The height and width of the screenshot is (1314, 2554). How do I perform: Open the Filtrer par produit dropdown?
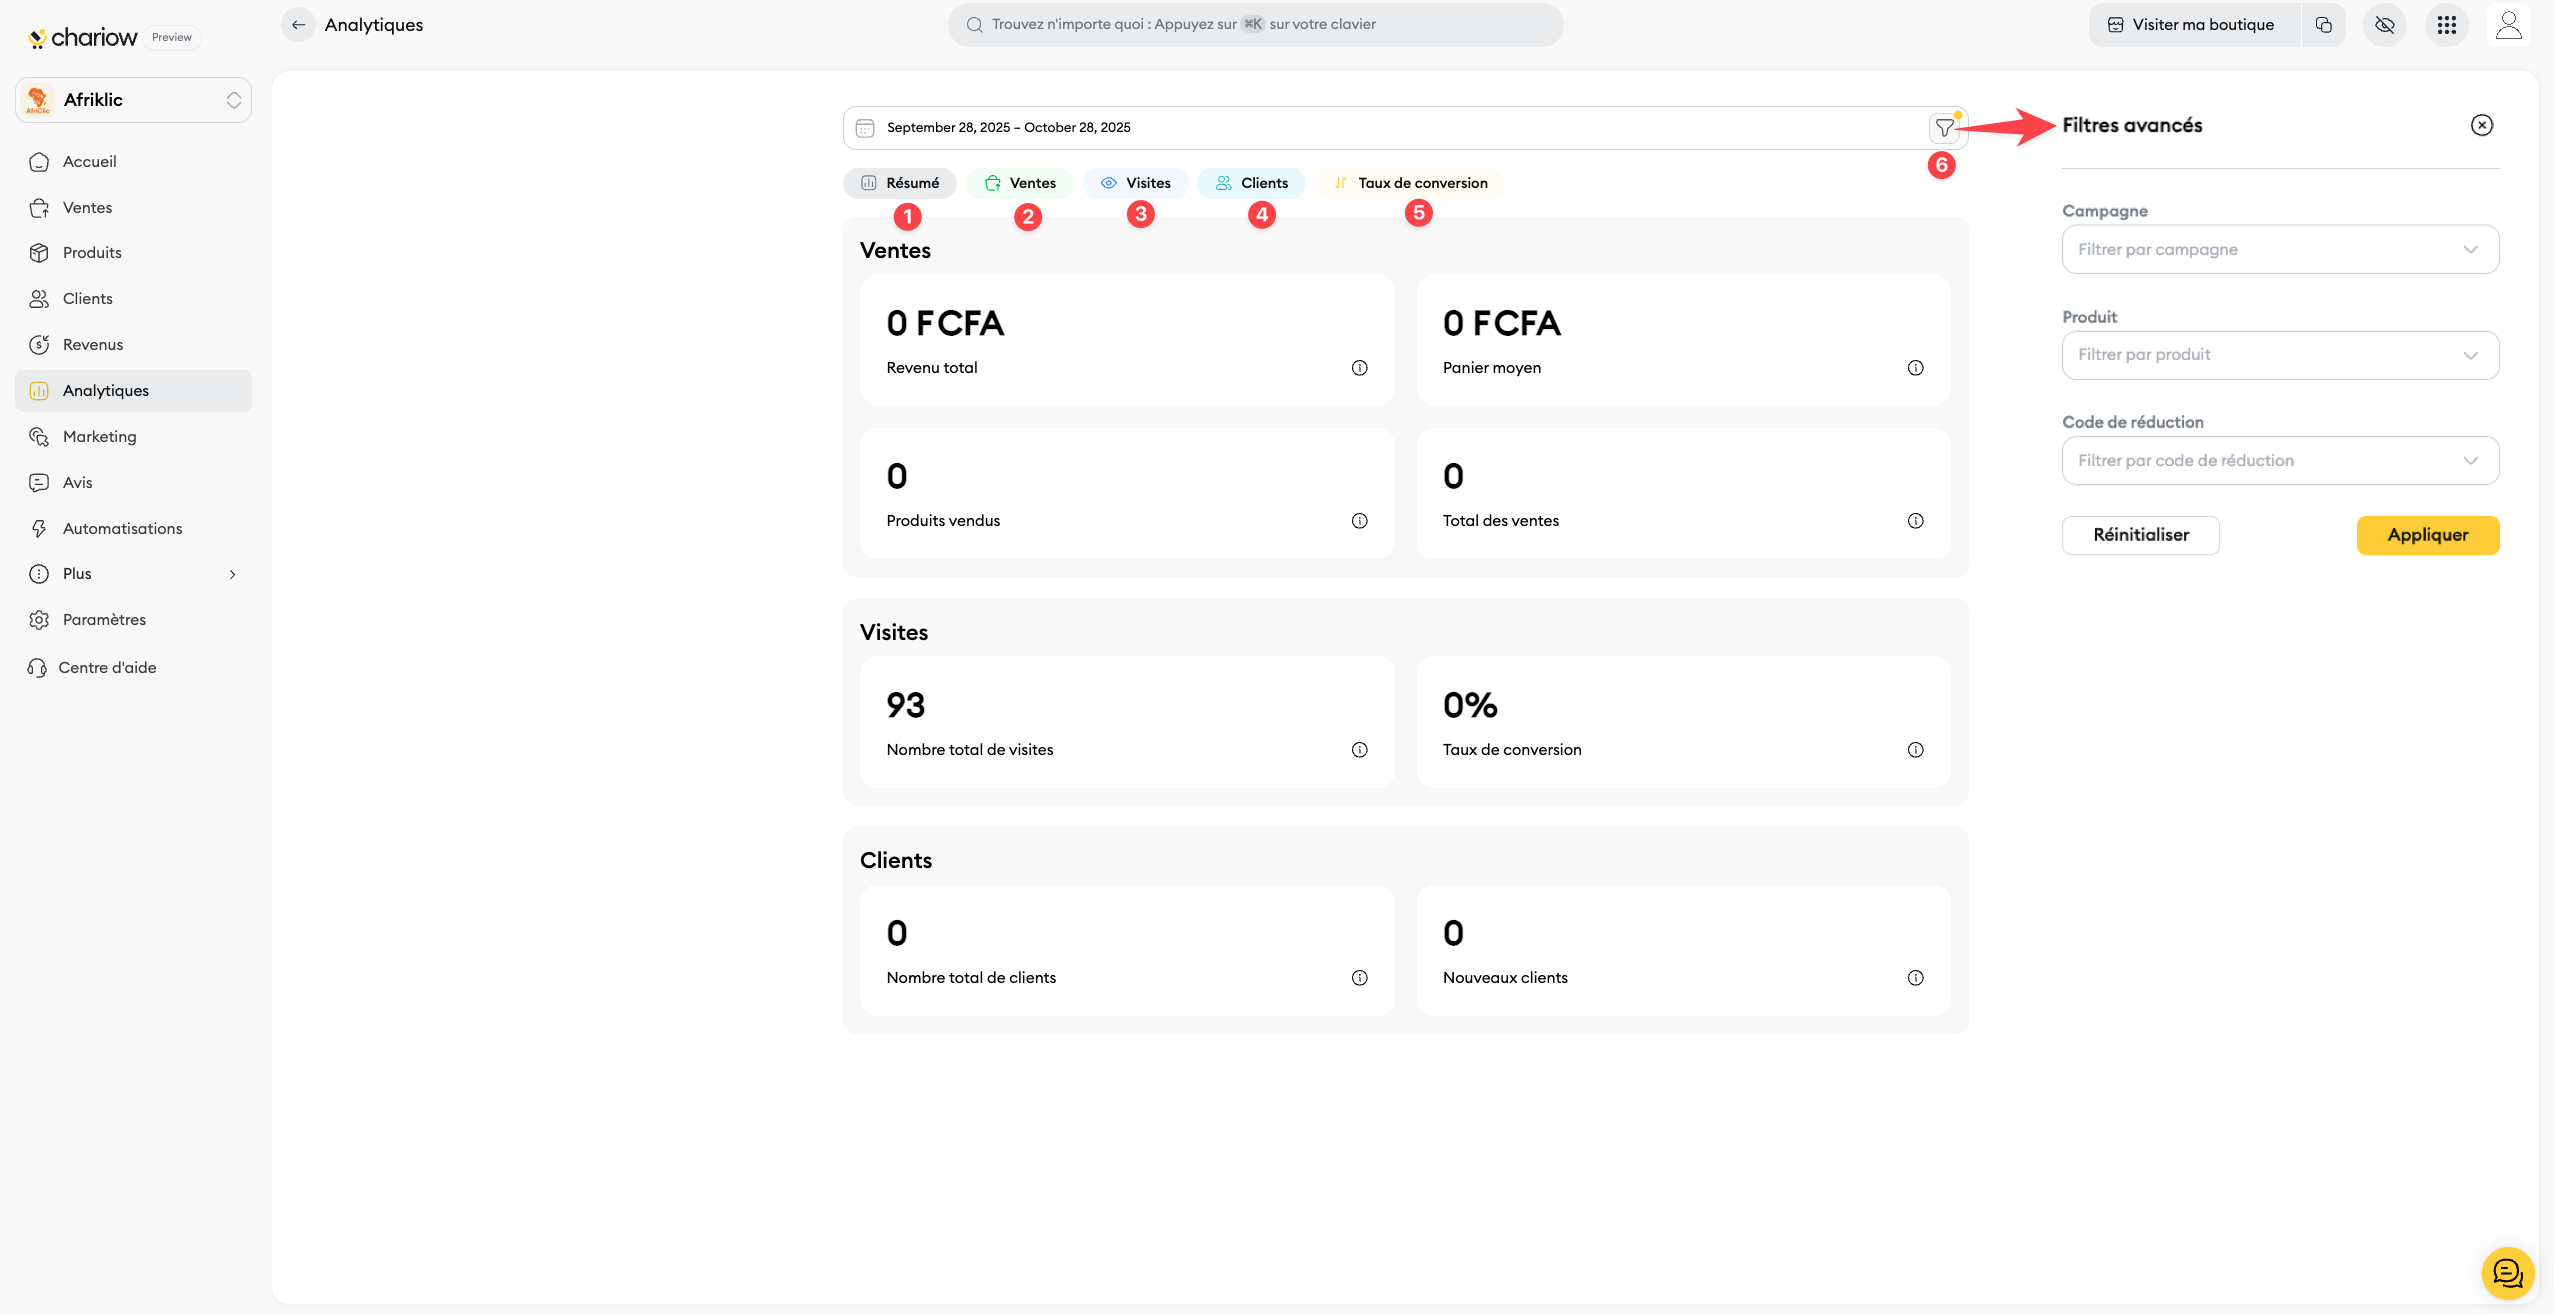(x=2280, y=355)
